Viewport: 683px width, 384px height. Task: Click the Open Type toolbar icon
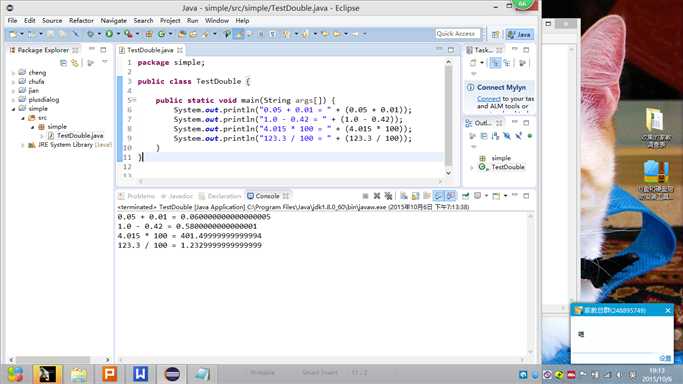(x=181, y=34)
